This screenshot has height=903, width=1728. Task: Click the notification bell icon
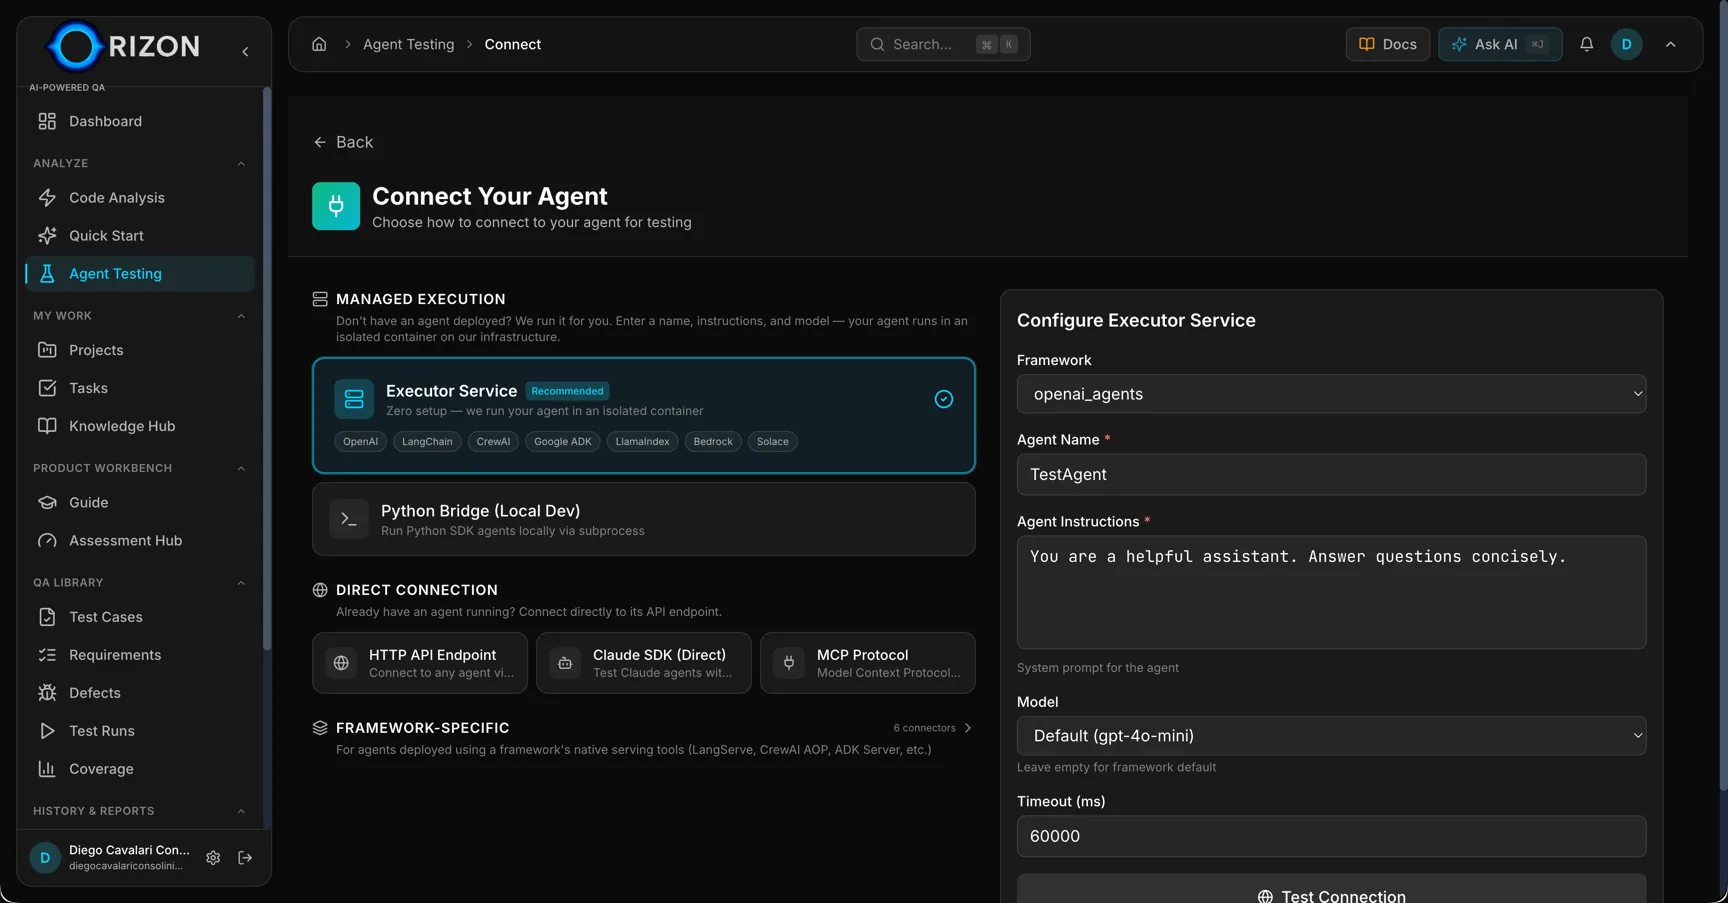click(x=1587, y=44)
